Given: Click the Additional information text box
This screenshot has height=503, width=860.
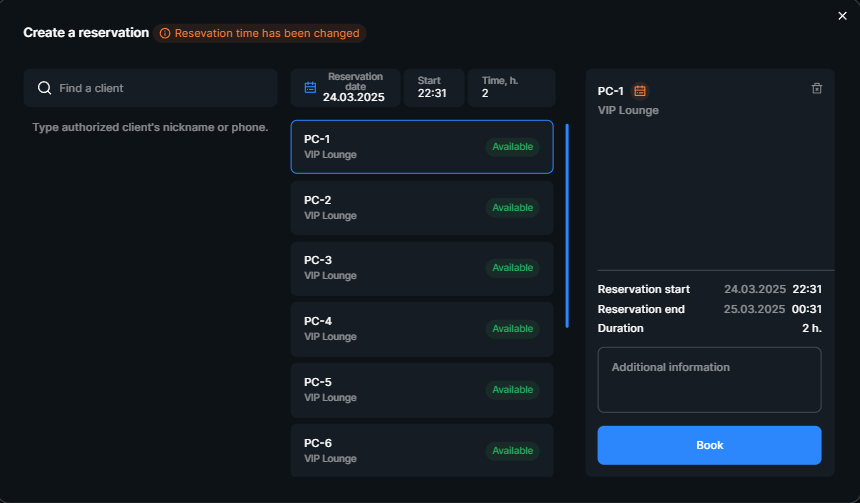Looking at the screenshot, I should click(709, 380).
